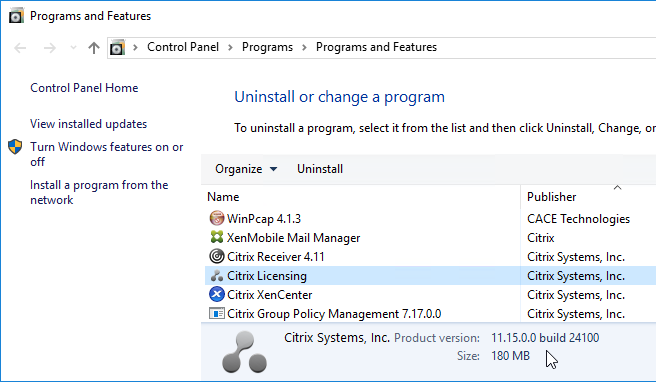The width and height of the screenshot is (656, 382).
Task: Open the Organize dropdown menu
Action: tap(246, 169)
